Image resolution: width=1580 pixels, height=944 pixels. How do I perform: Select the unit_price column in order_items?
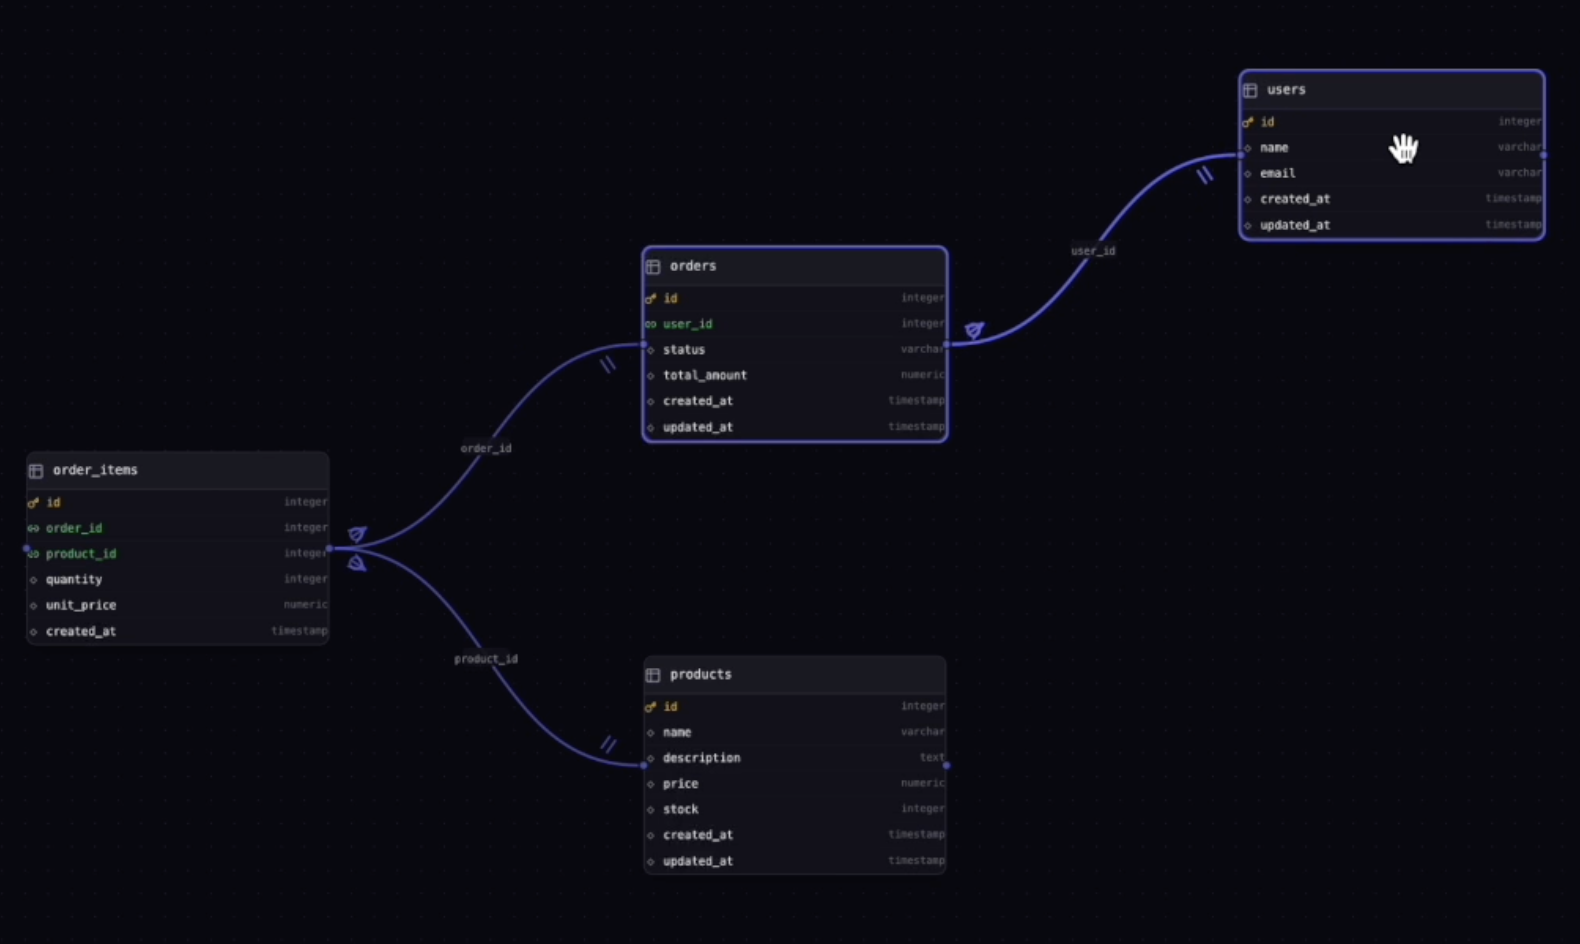tap(81, 605)
